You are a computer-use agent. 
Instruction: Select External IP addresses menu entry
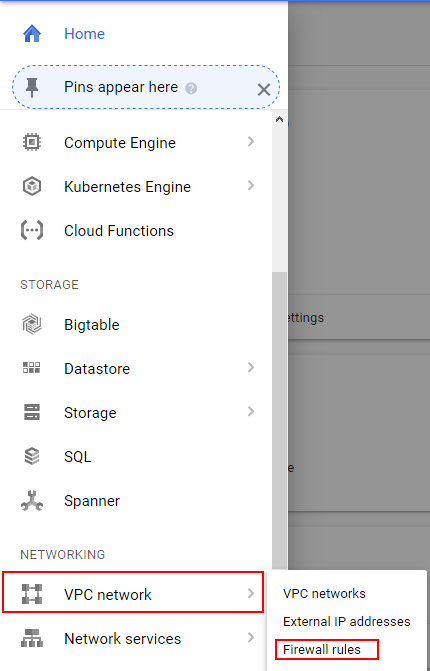pyautogui.click(x=347, y=621)
